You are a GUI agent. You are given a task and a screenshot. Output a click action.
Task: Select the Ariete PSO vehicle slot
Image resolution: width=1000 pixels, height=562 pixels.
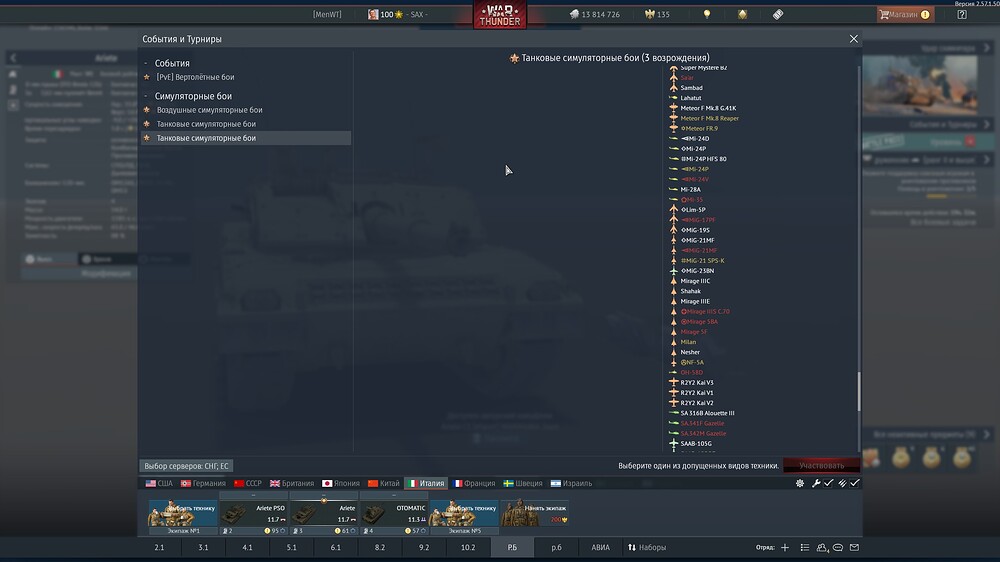click(253, 514)
